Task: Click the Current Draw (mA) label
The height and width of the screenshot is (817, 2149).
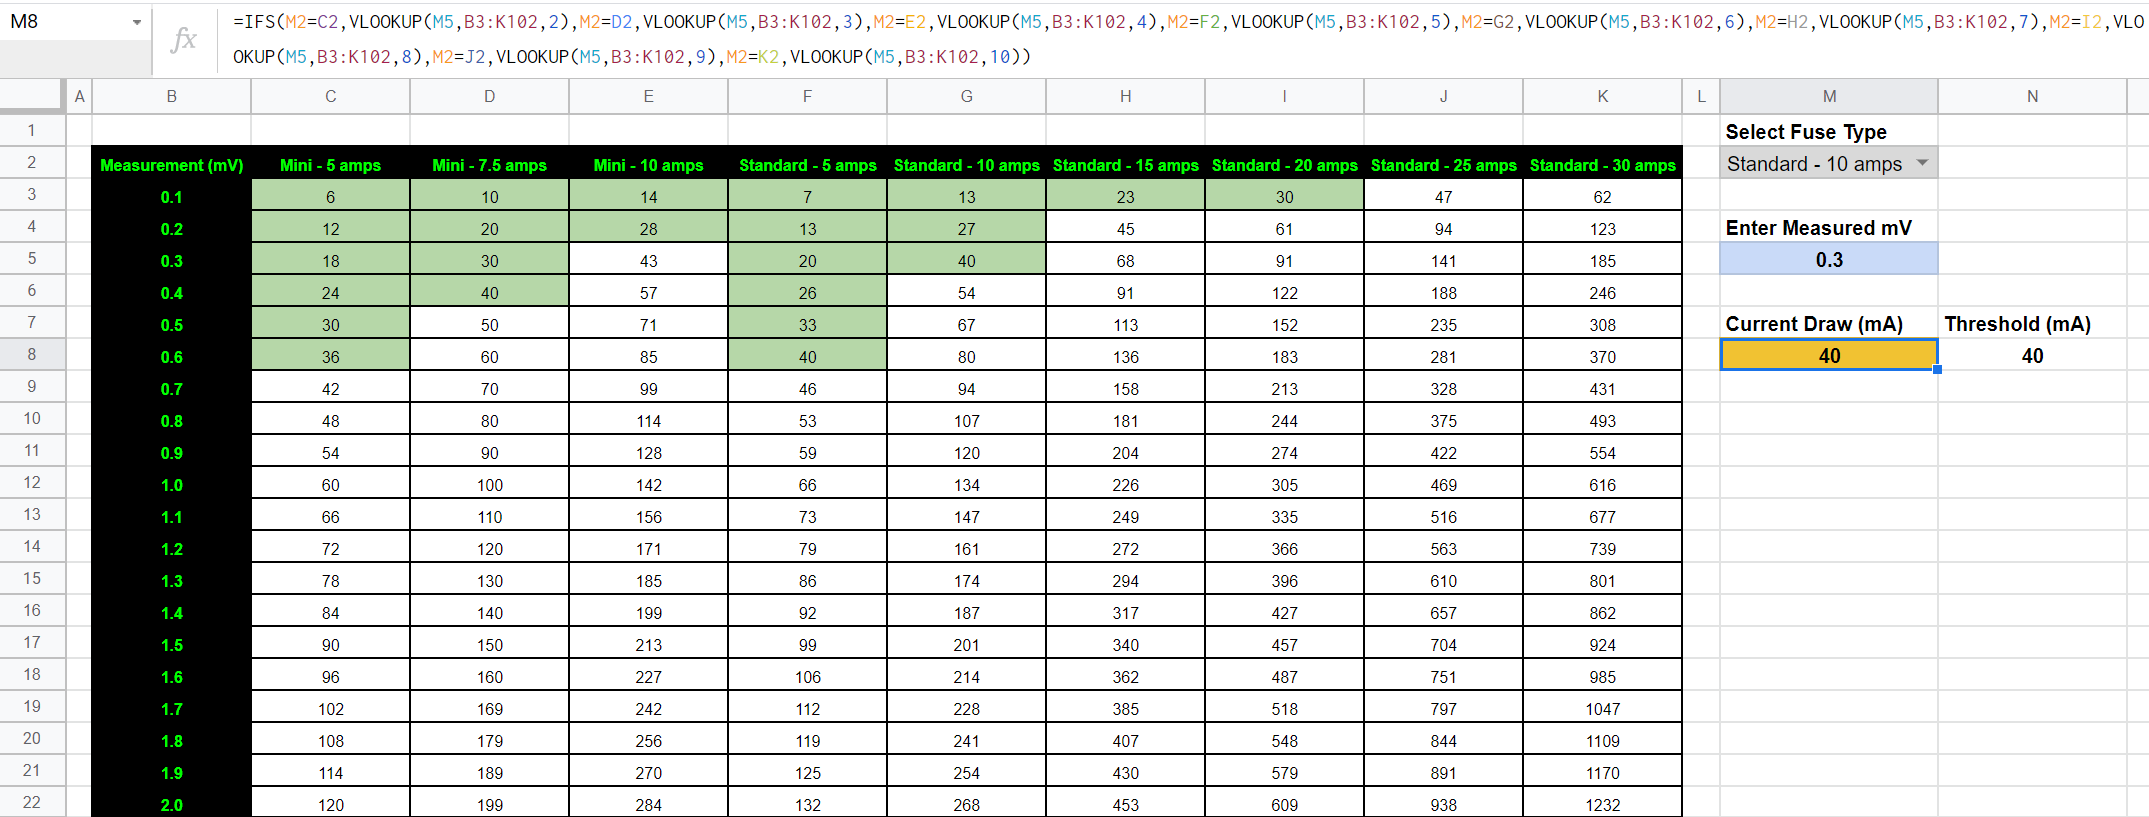Action: click(1814, 324)
